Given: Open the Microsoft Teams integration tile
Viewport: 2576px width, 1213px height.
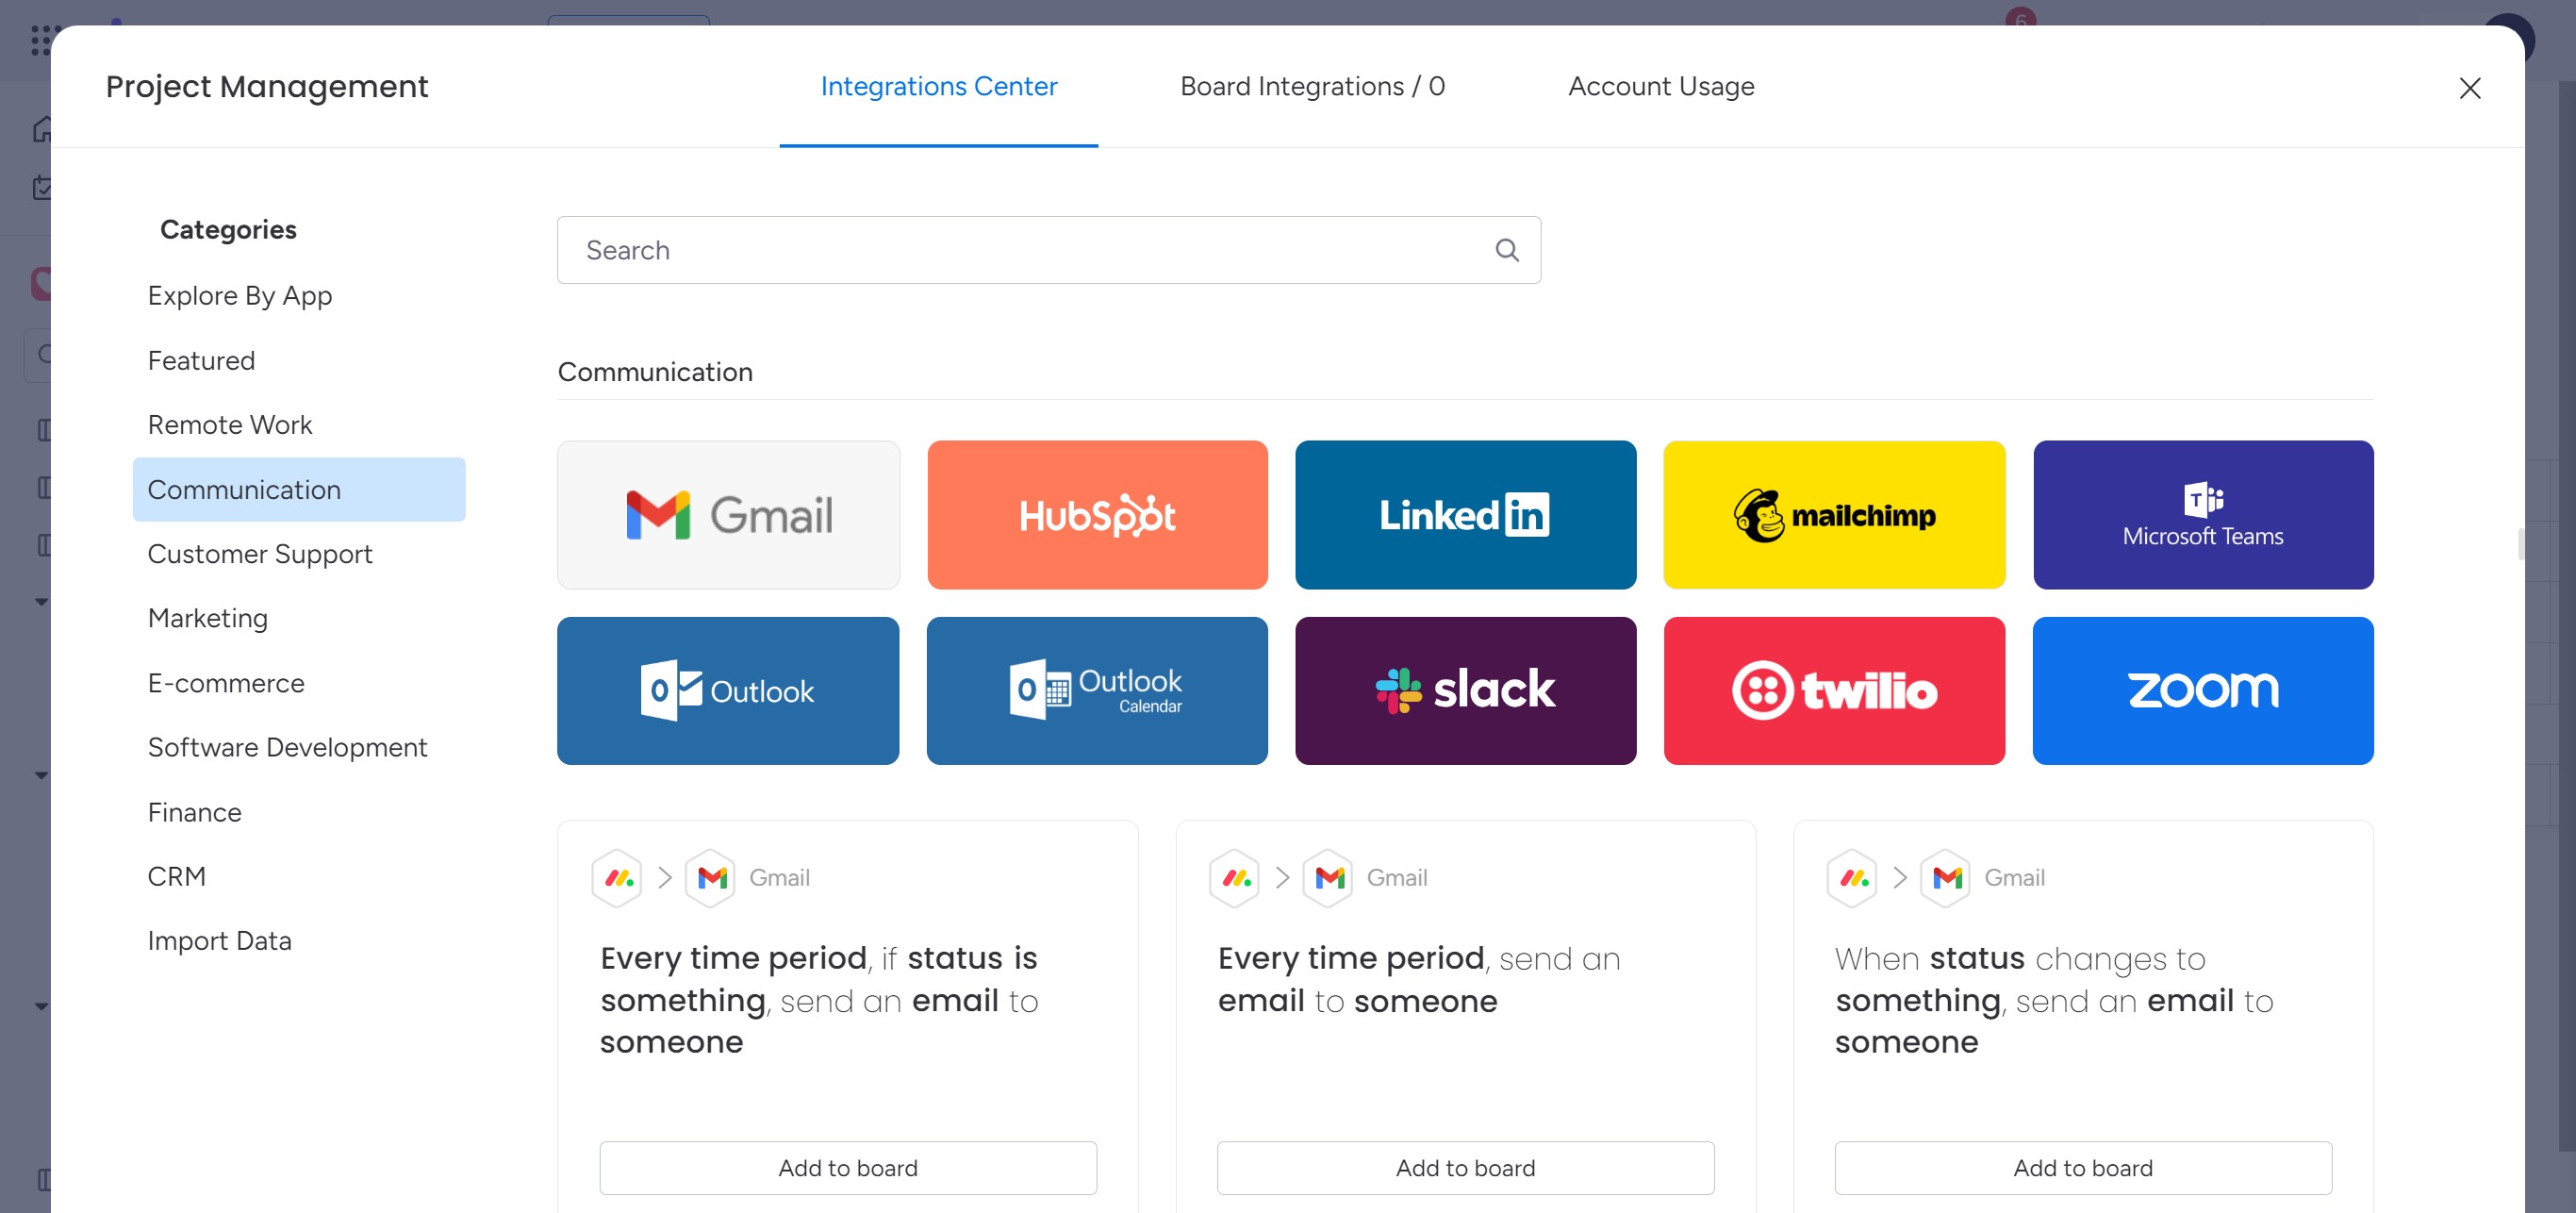Looking at the screenshot, I should coord(2203,515).
